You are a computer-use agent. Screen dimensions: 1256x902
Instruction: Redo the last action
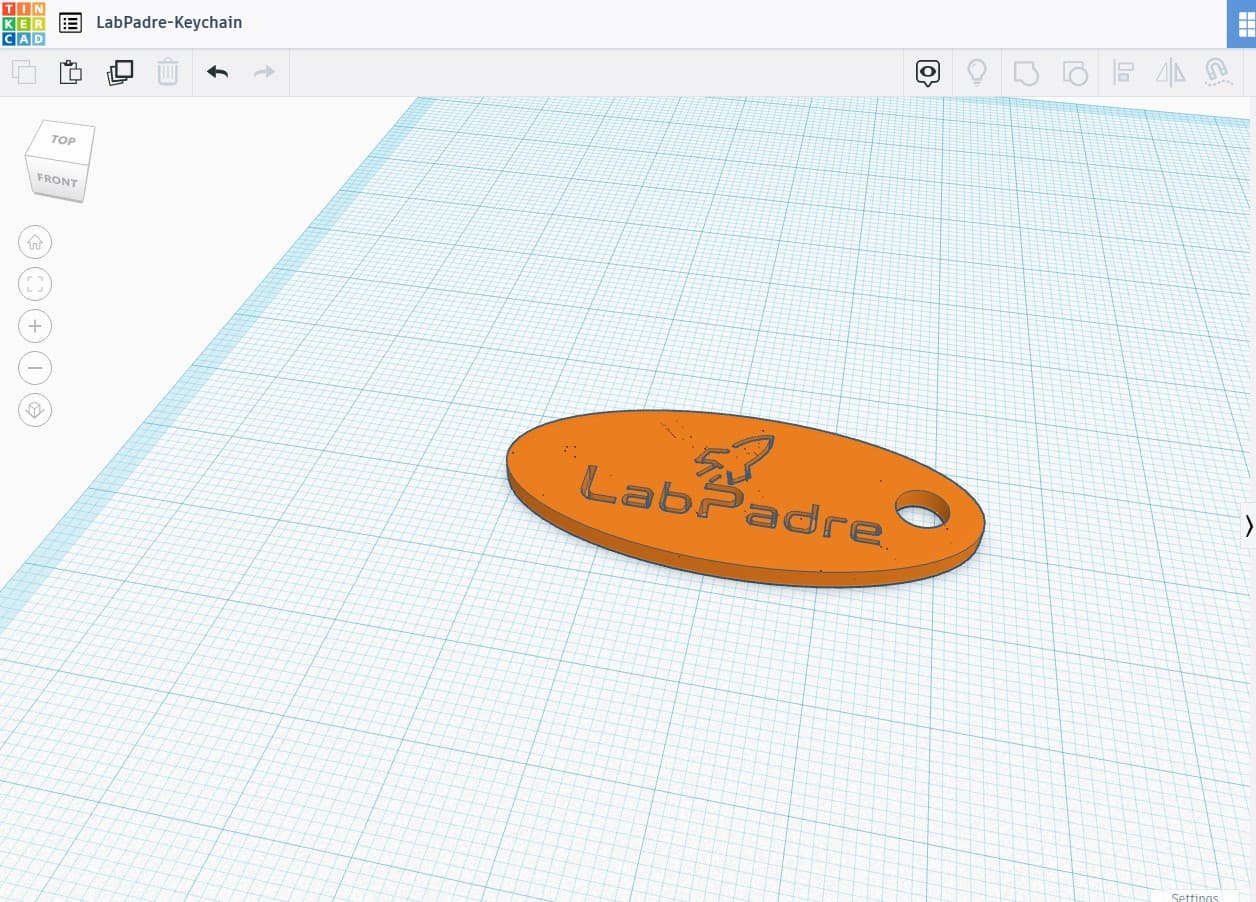point(264,72)
